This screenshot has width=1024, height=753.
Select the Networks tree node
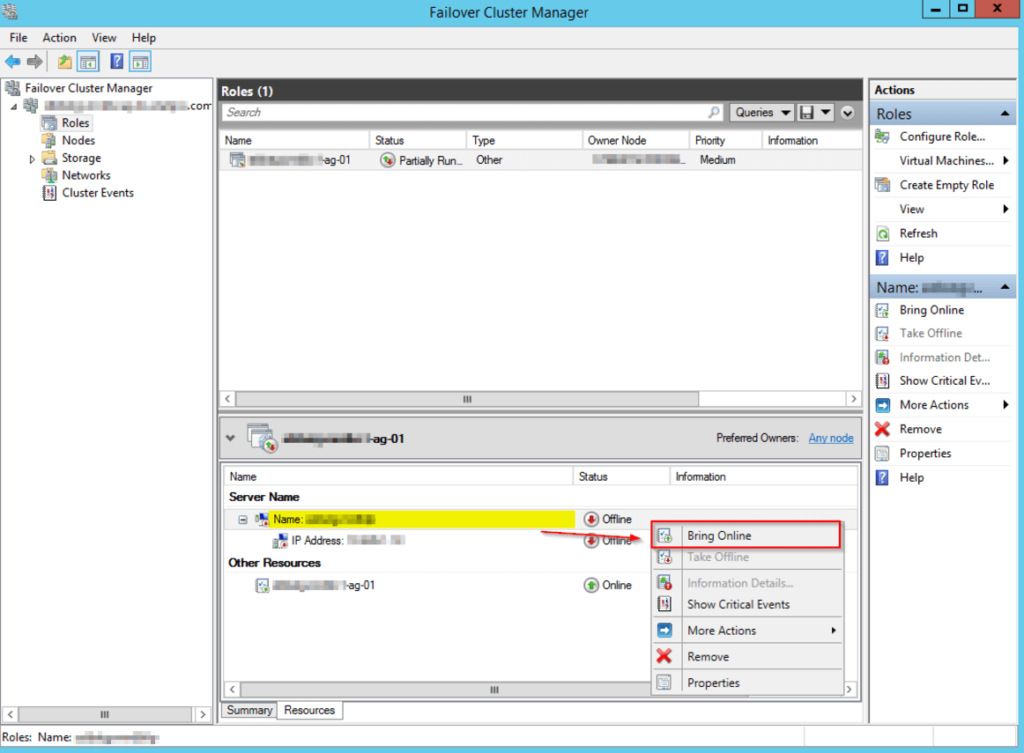[86, 175]
